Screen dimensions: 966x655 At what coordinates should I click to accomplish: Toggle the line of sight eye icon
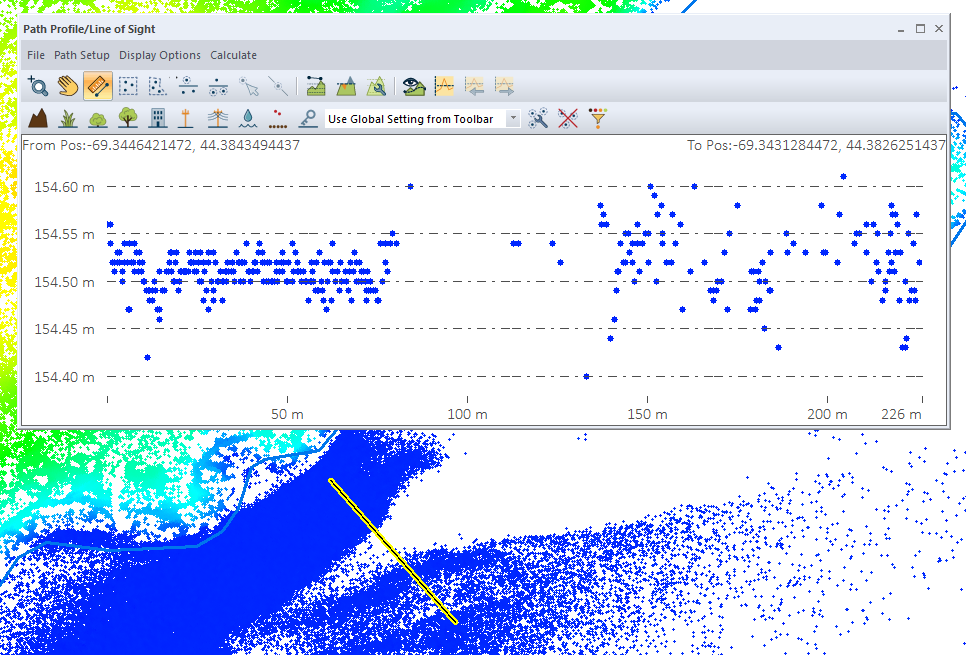(x=413, y=87)
